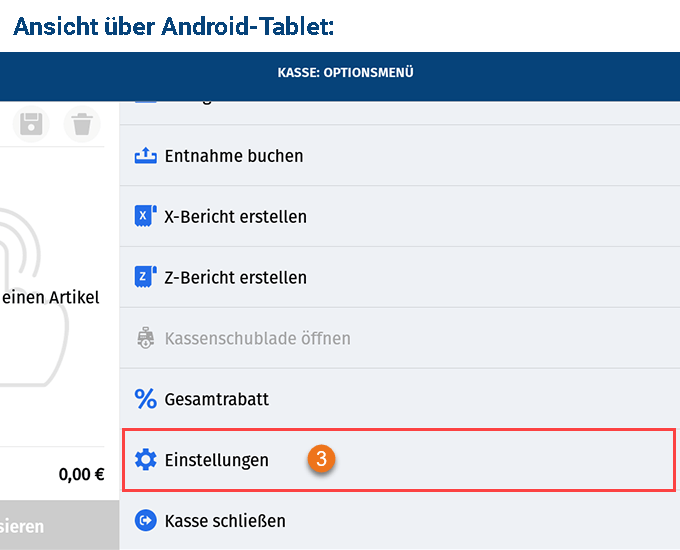Screen dimensions: 680x550
Task: Click the save (floppy disk) icon
Action: (31, 124)
